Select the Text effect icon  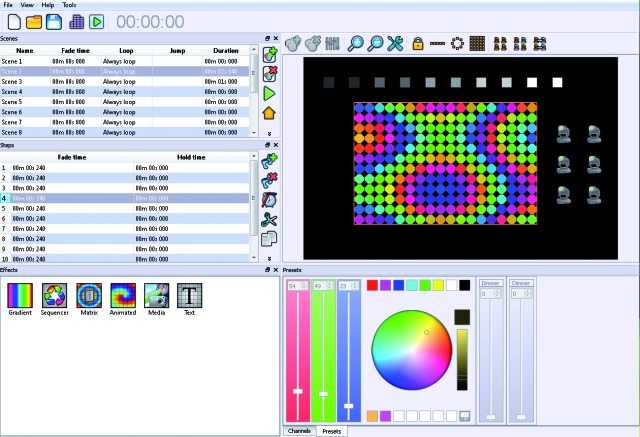tap(189, 299)
